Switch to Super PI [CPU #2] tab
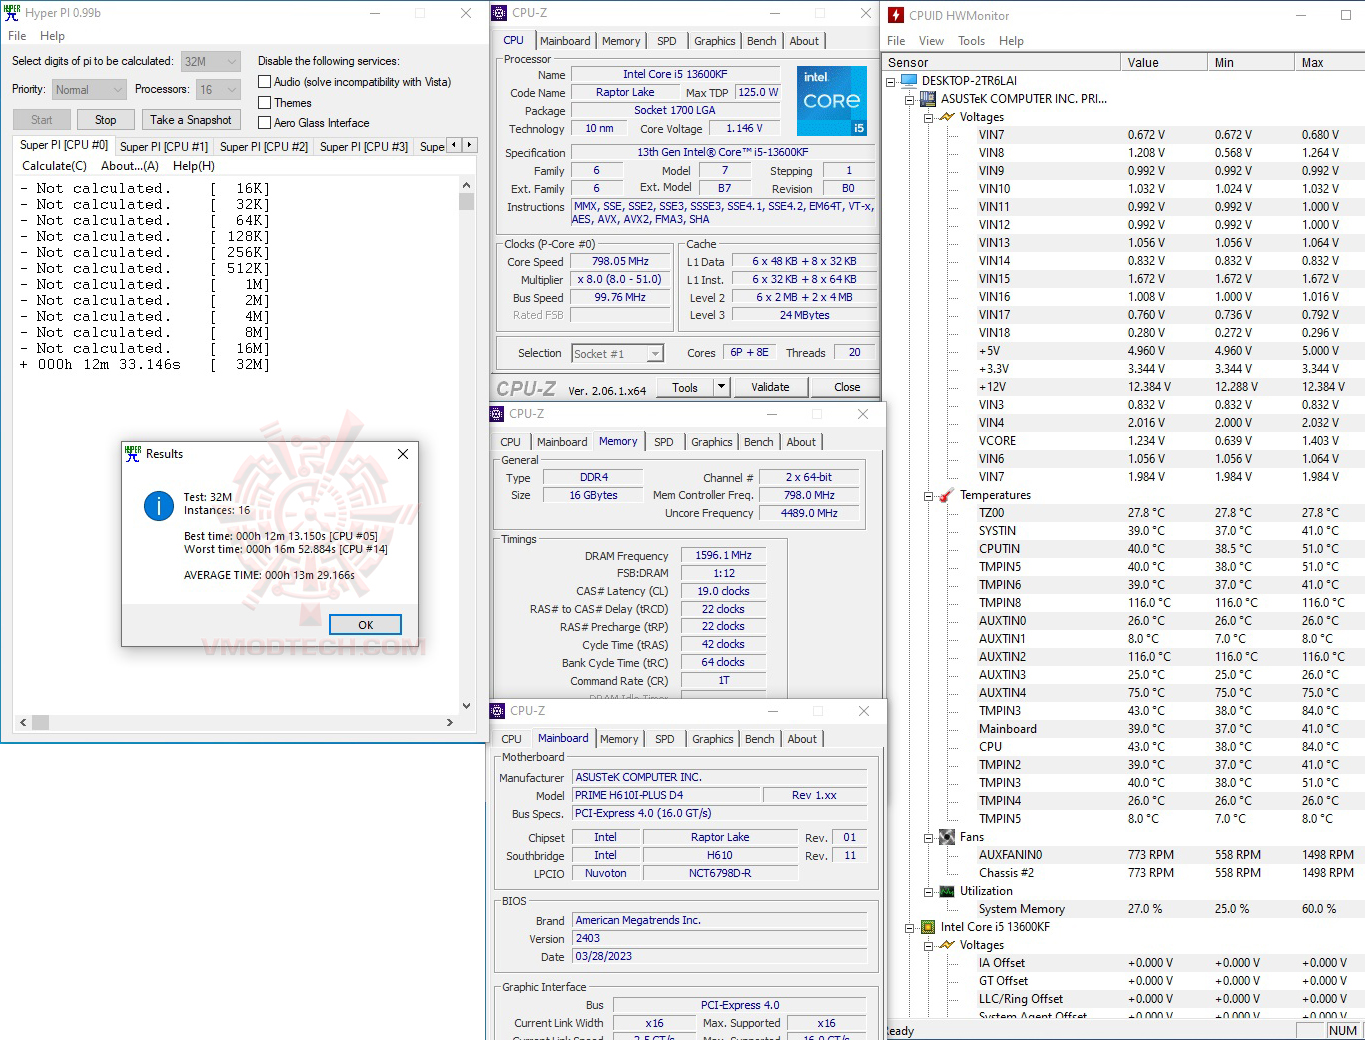Viewport: 1365px width, 1040px height. click(264, 147)
